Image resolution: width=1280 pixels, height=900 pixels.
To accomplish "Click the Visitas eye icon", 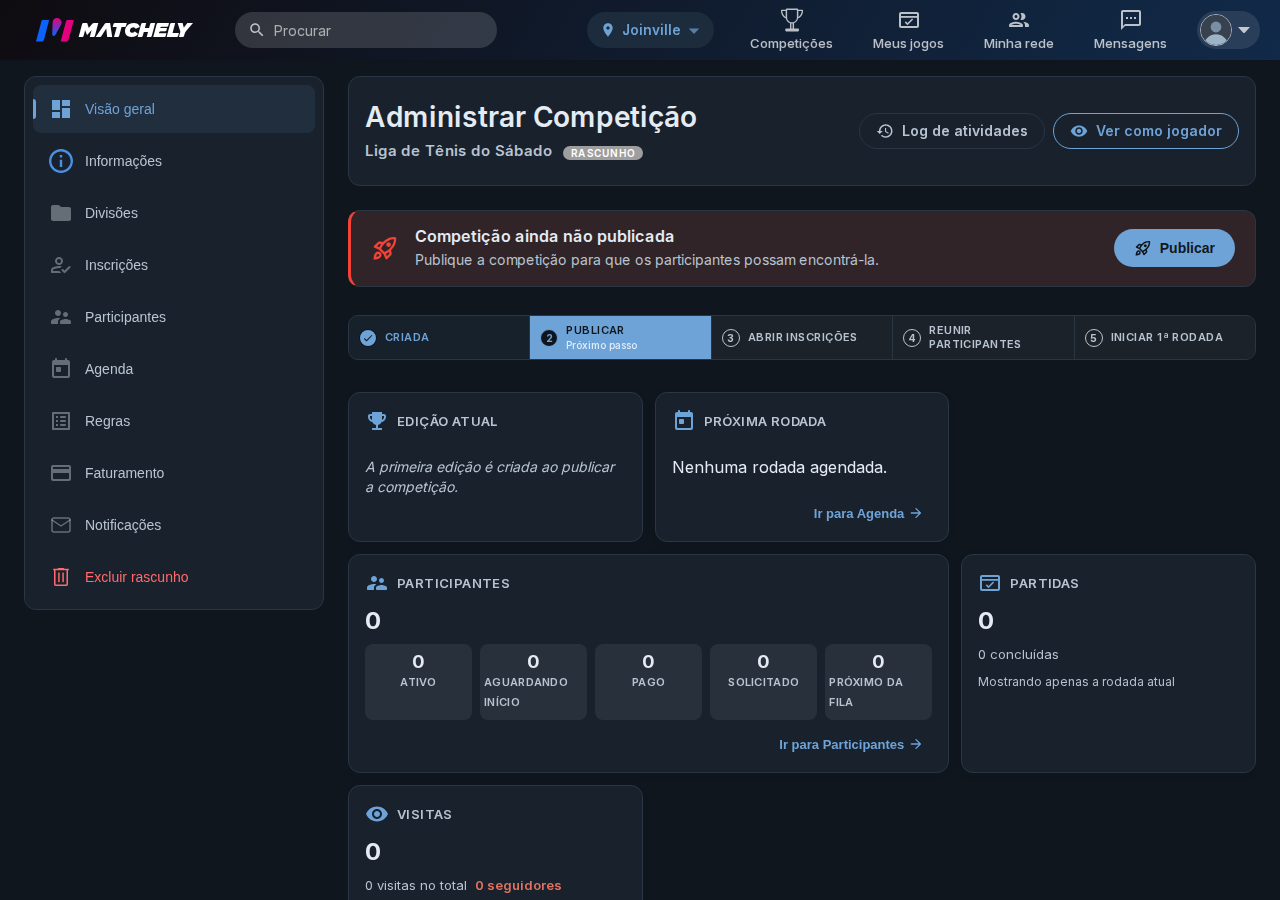I will pos(377,814).
